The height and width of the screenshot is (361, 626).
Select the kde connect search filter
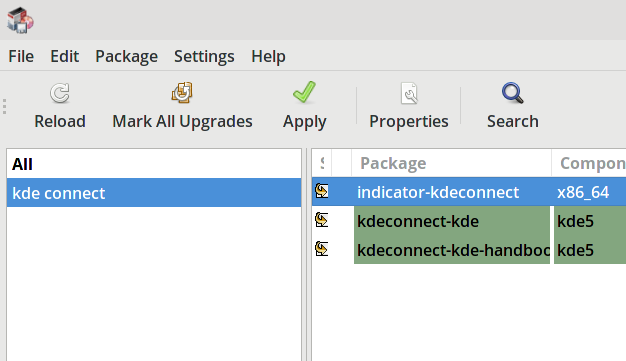[154, 192]
